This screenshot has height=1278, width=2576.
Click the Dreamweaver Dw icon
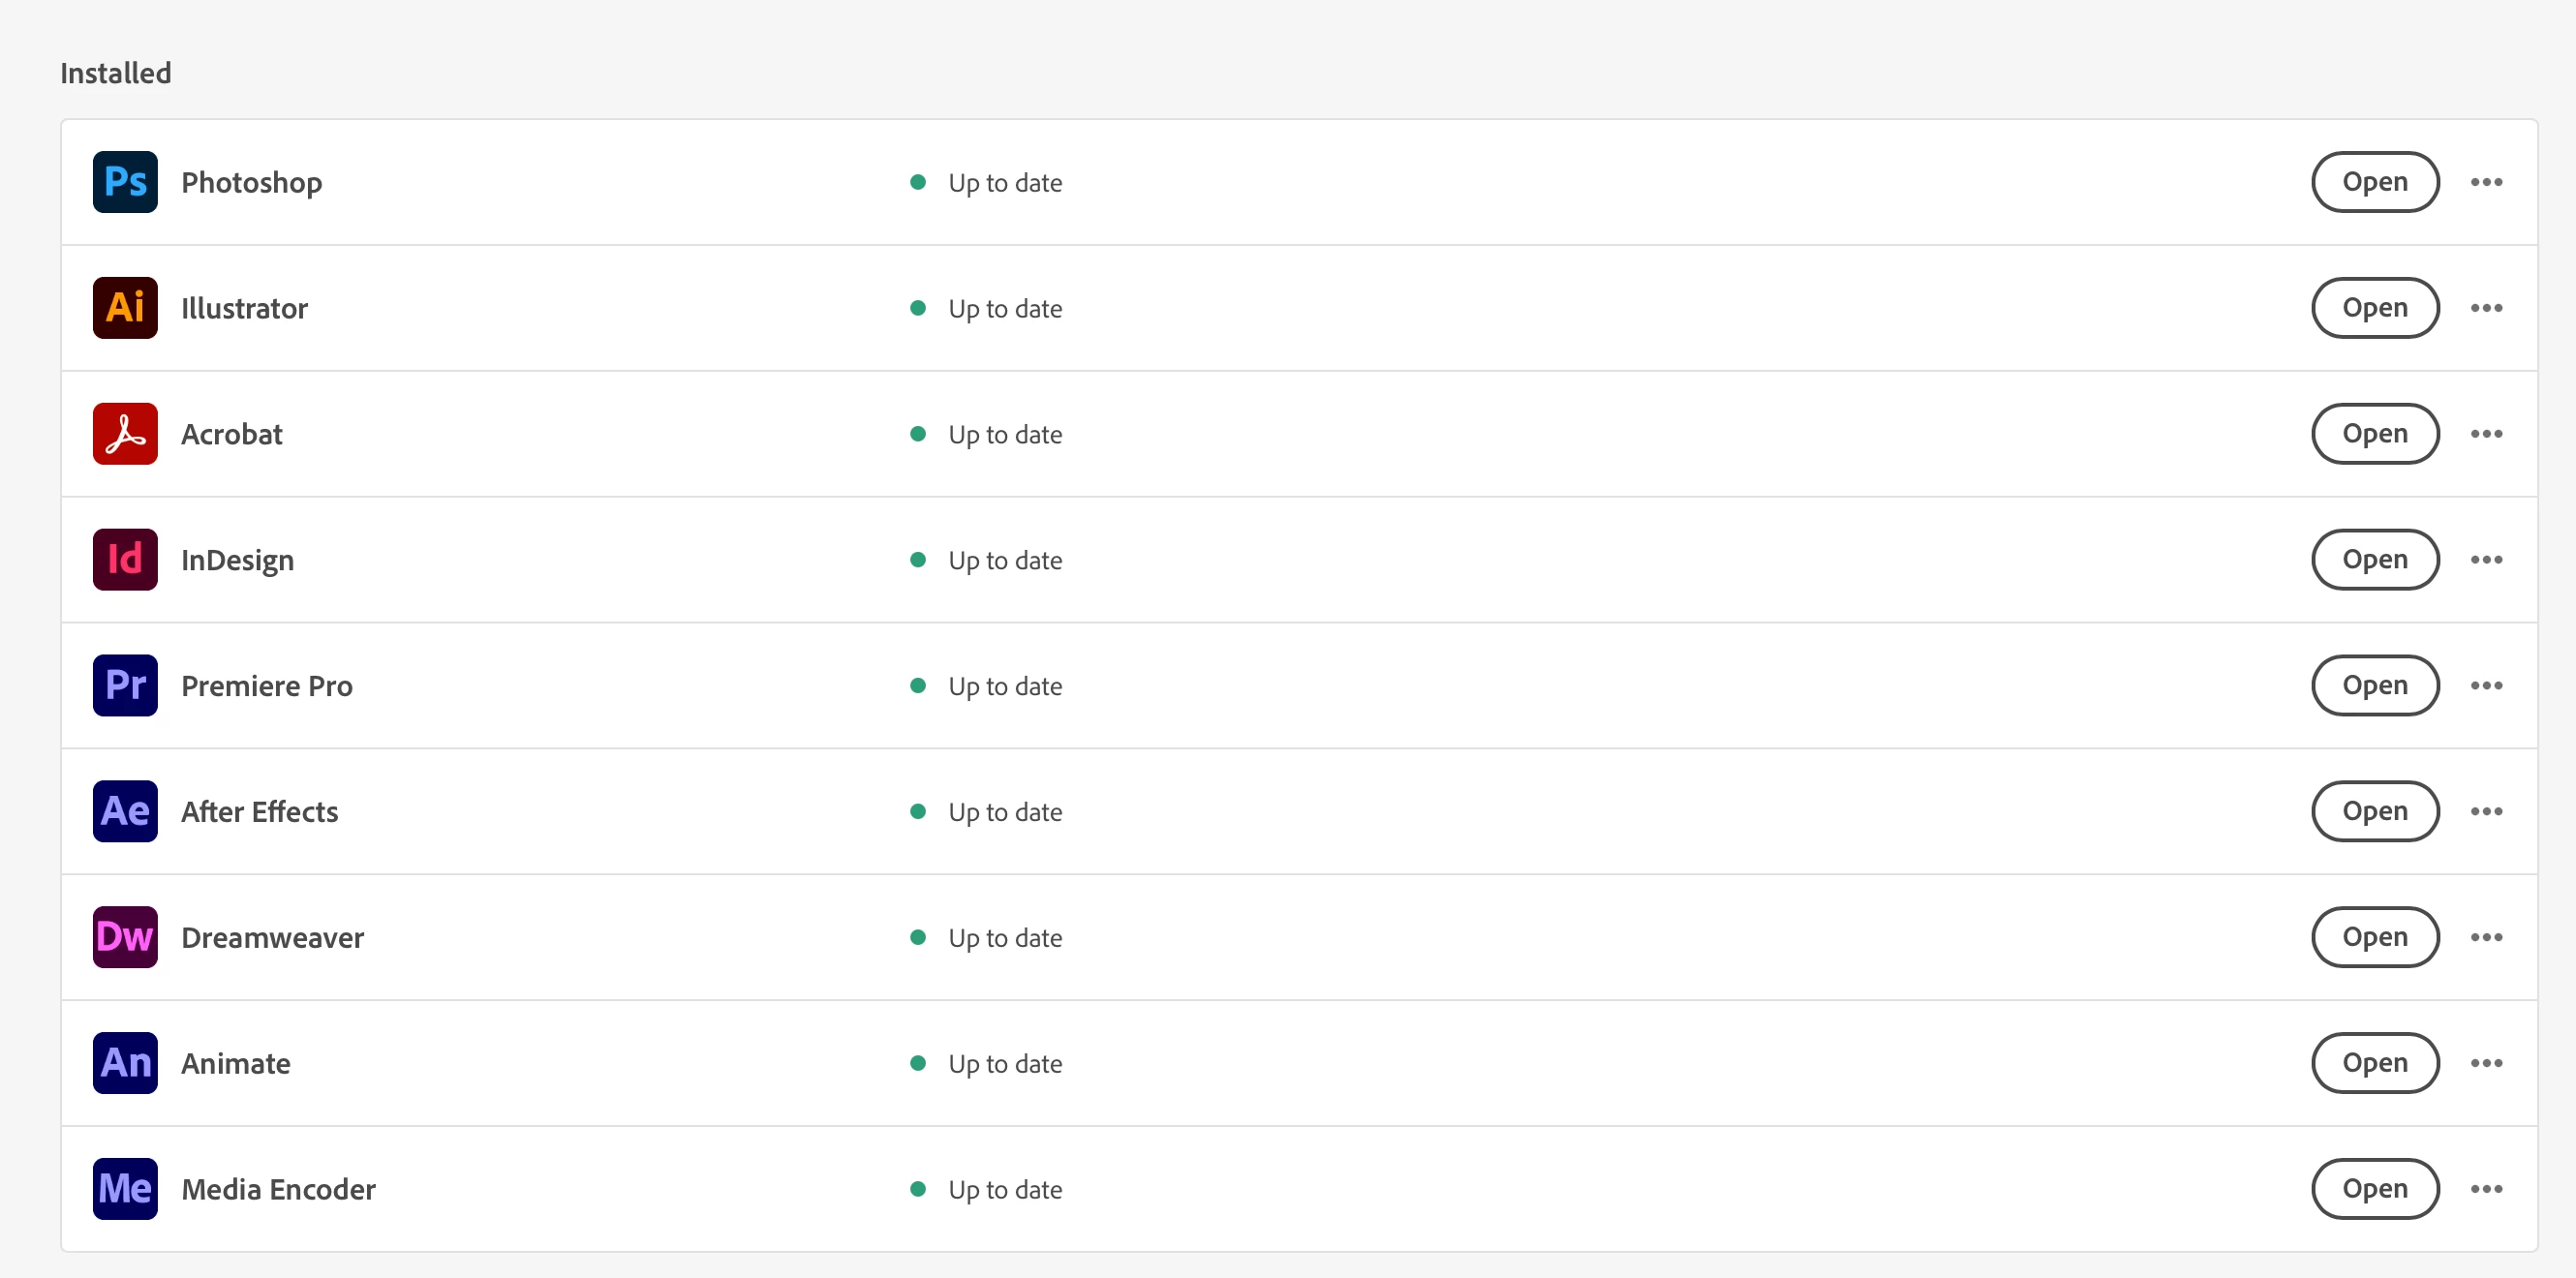click(125, 937)
